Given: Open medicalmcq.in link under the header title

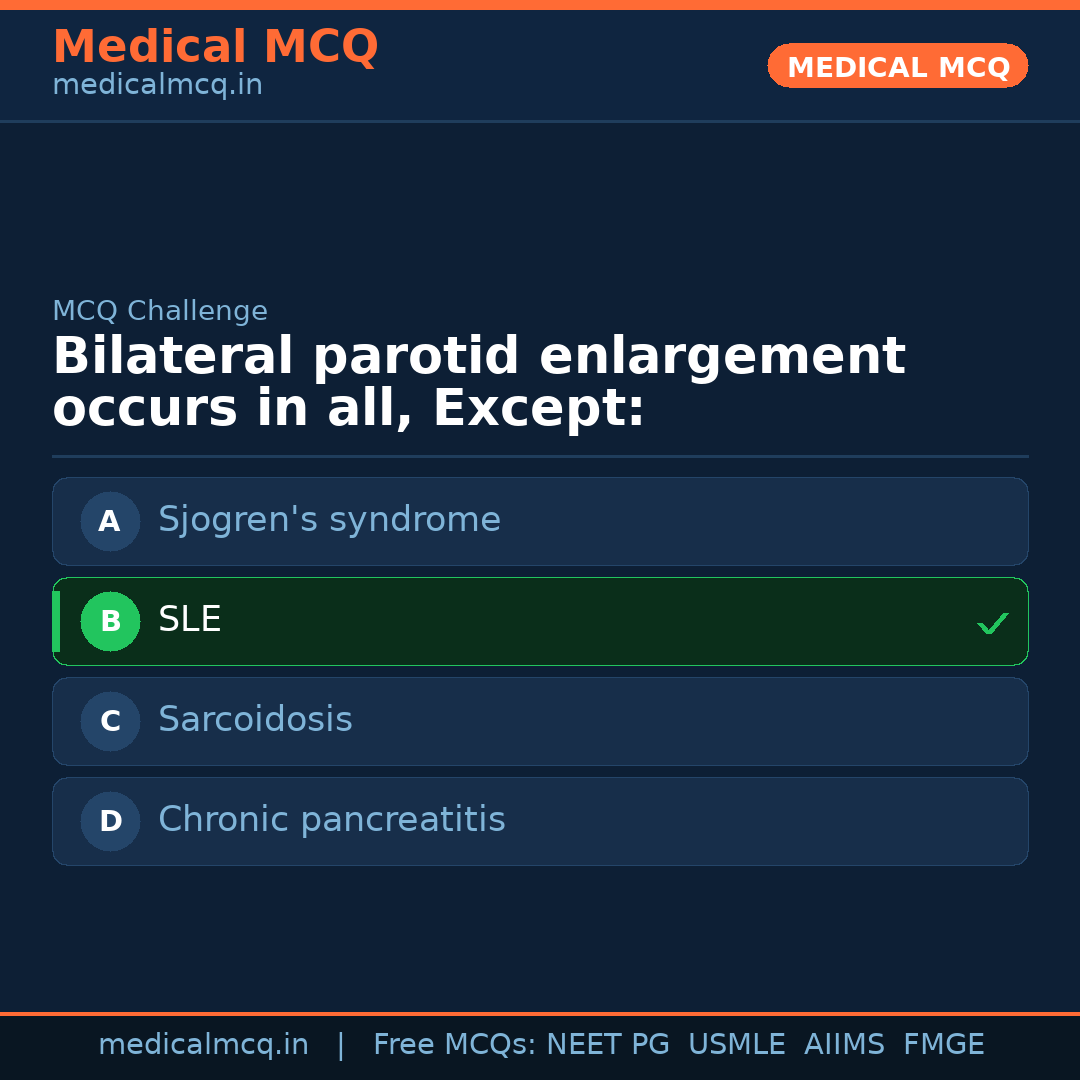Looking at the screenshot, I should tap(157, 86).
